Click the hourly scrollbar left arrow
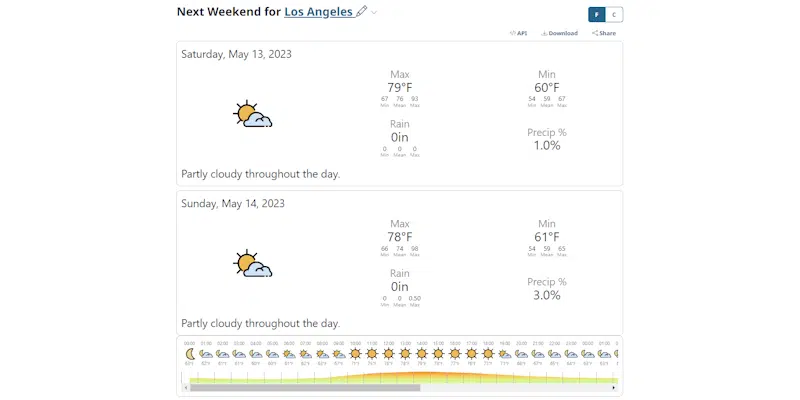Viewport: 800px width, 400px height. 185,388
